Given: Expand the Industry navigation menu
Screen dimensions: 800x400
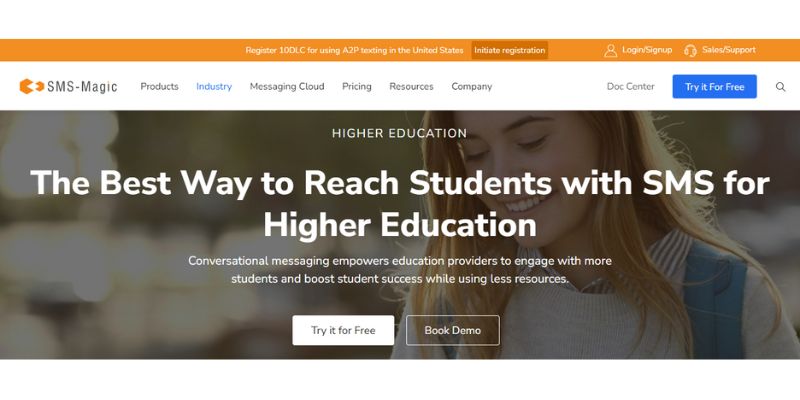Looking at the screenshot, I should pyautogui.click(x=214, y=87).
